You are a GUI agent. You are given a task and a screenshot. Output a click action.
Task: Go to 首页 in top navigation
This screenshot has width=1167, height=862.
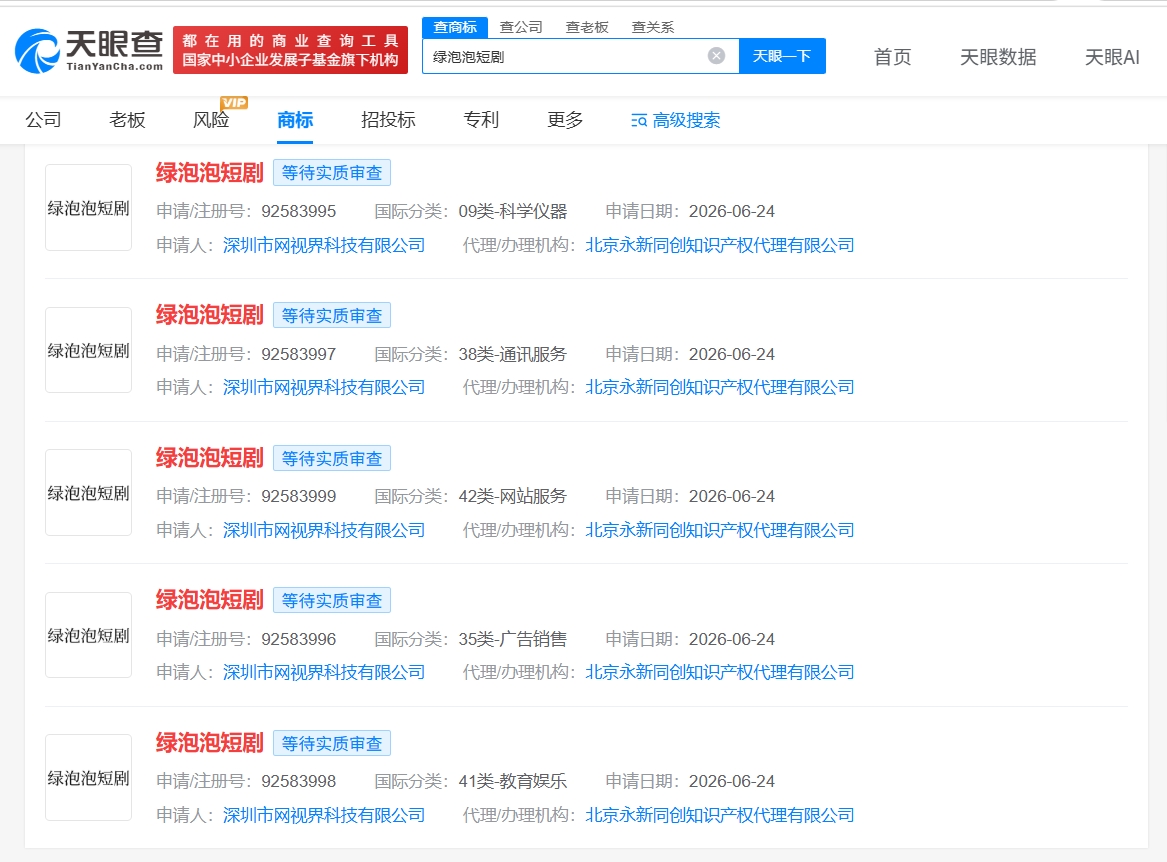pos(892,57)
